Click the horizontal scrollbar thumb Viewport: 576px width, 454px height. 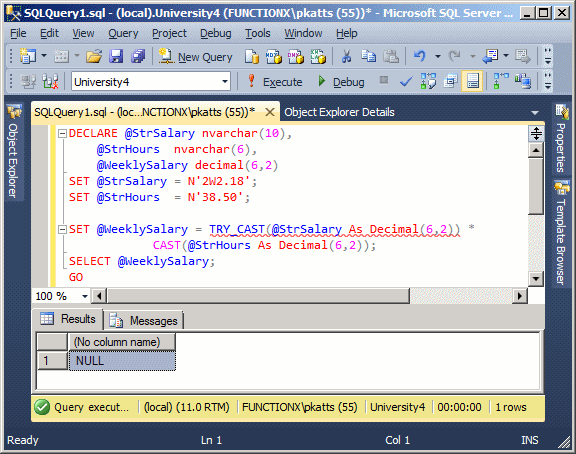[258, 296]
